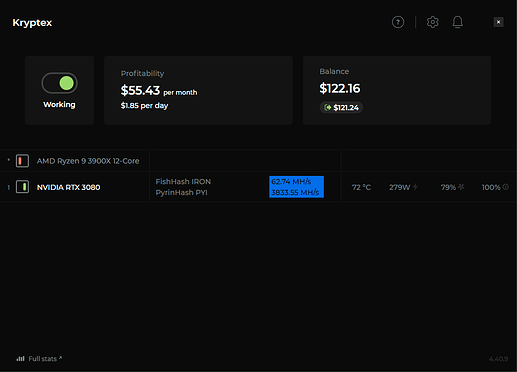Screen dimensions: 517x372
Task: Close the Kryptex window
Action: [498, 22]
